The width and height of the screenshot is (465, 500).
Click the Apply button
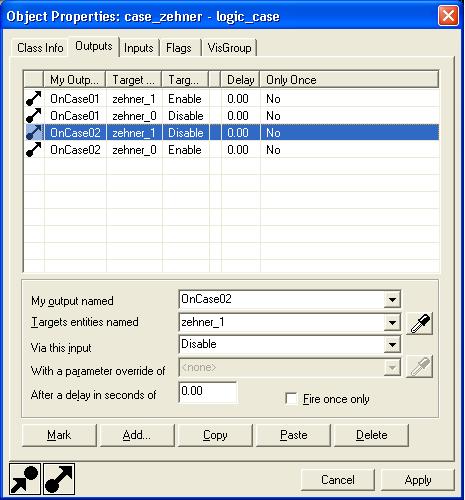(x=418, y=480)
